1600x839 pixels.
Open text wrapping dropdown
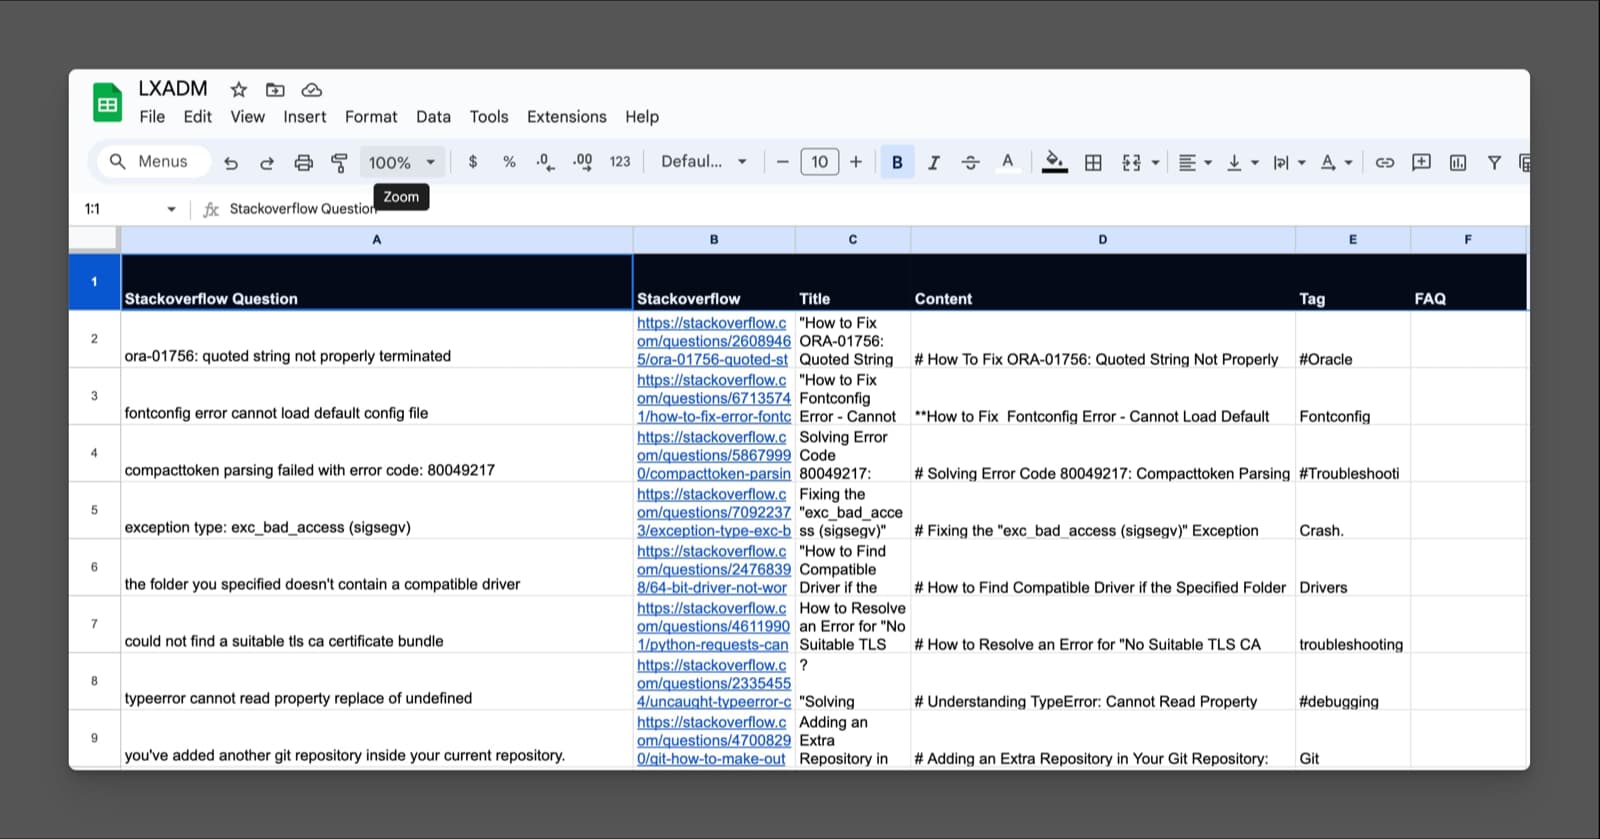pos(1289,162)
